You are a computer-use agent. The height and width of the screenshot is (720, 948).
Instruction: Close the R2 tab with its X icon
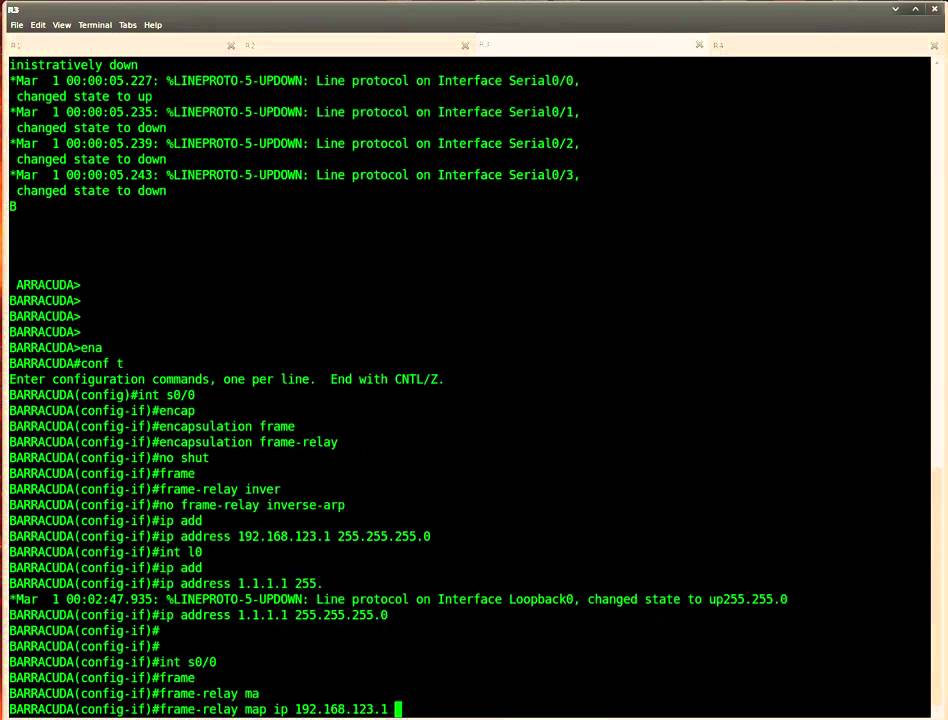(x=465, y=45)
